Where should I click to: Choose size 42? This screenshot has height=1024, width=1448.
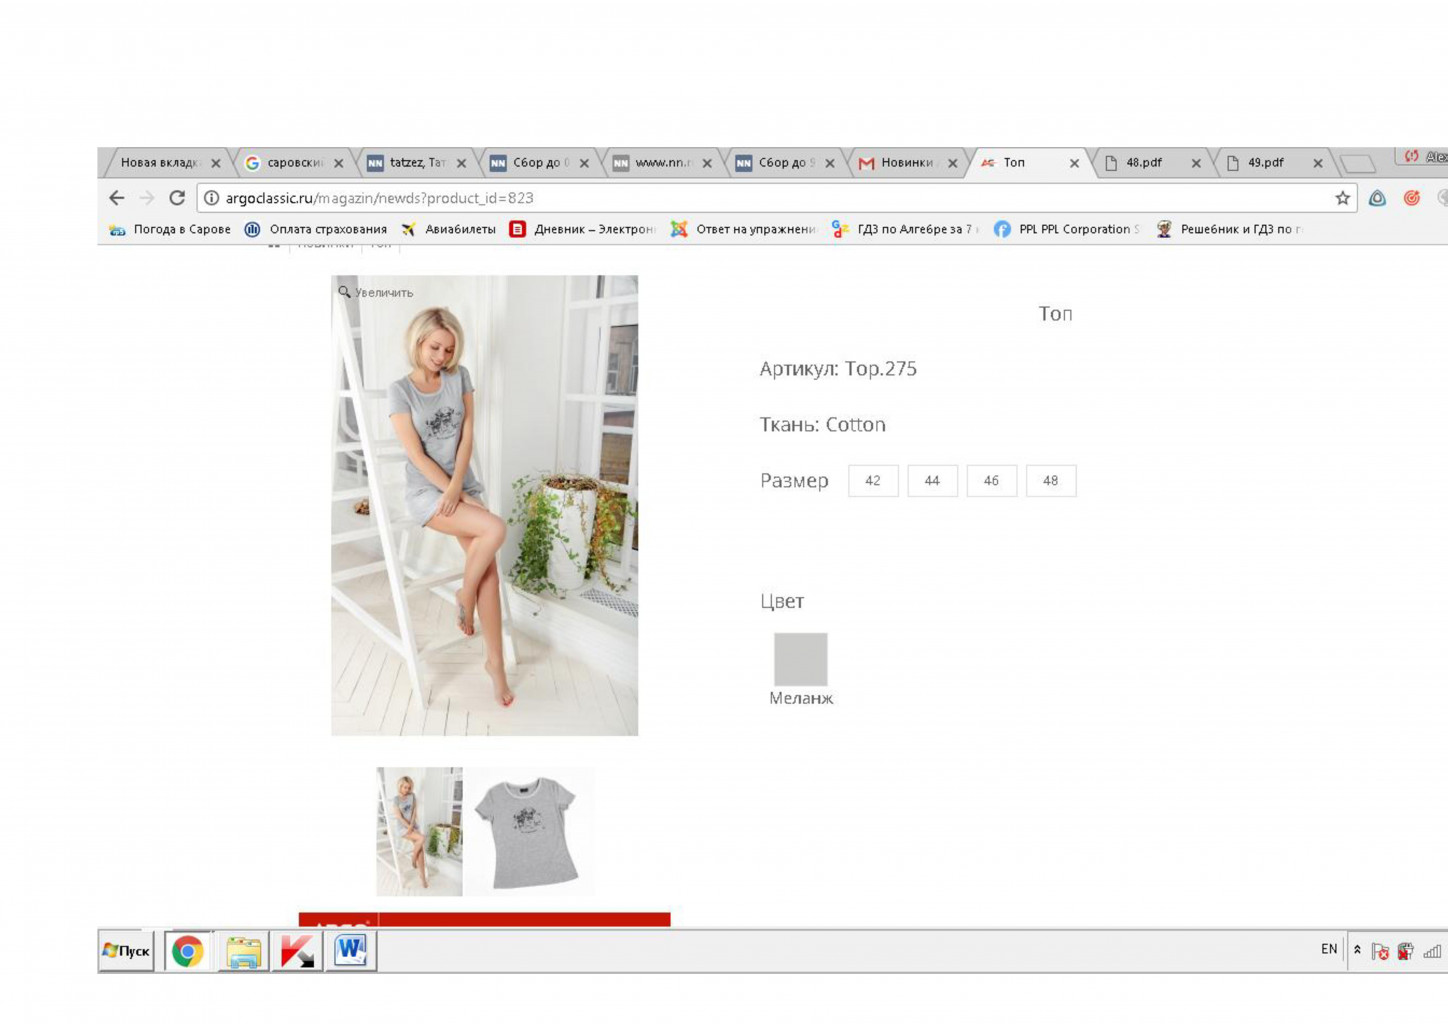click(873, 481)
